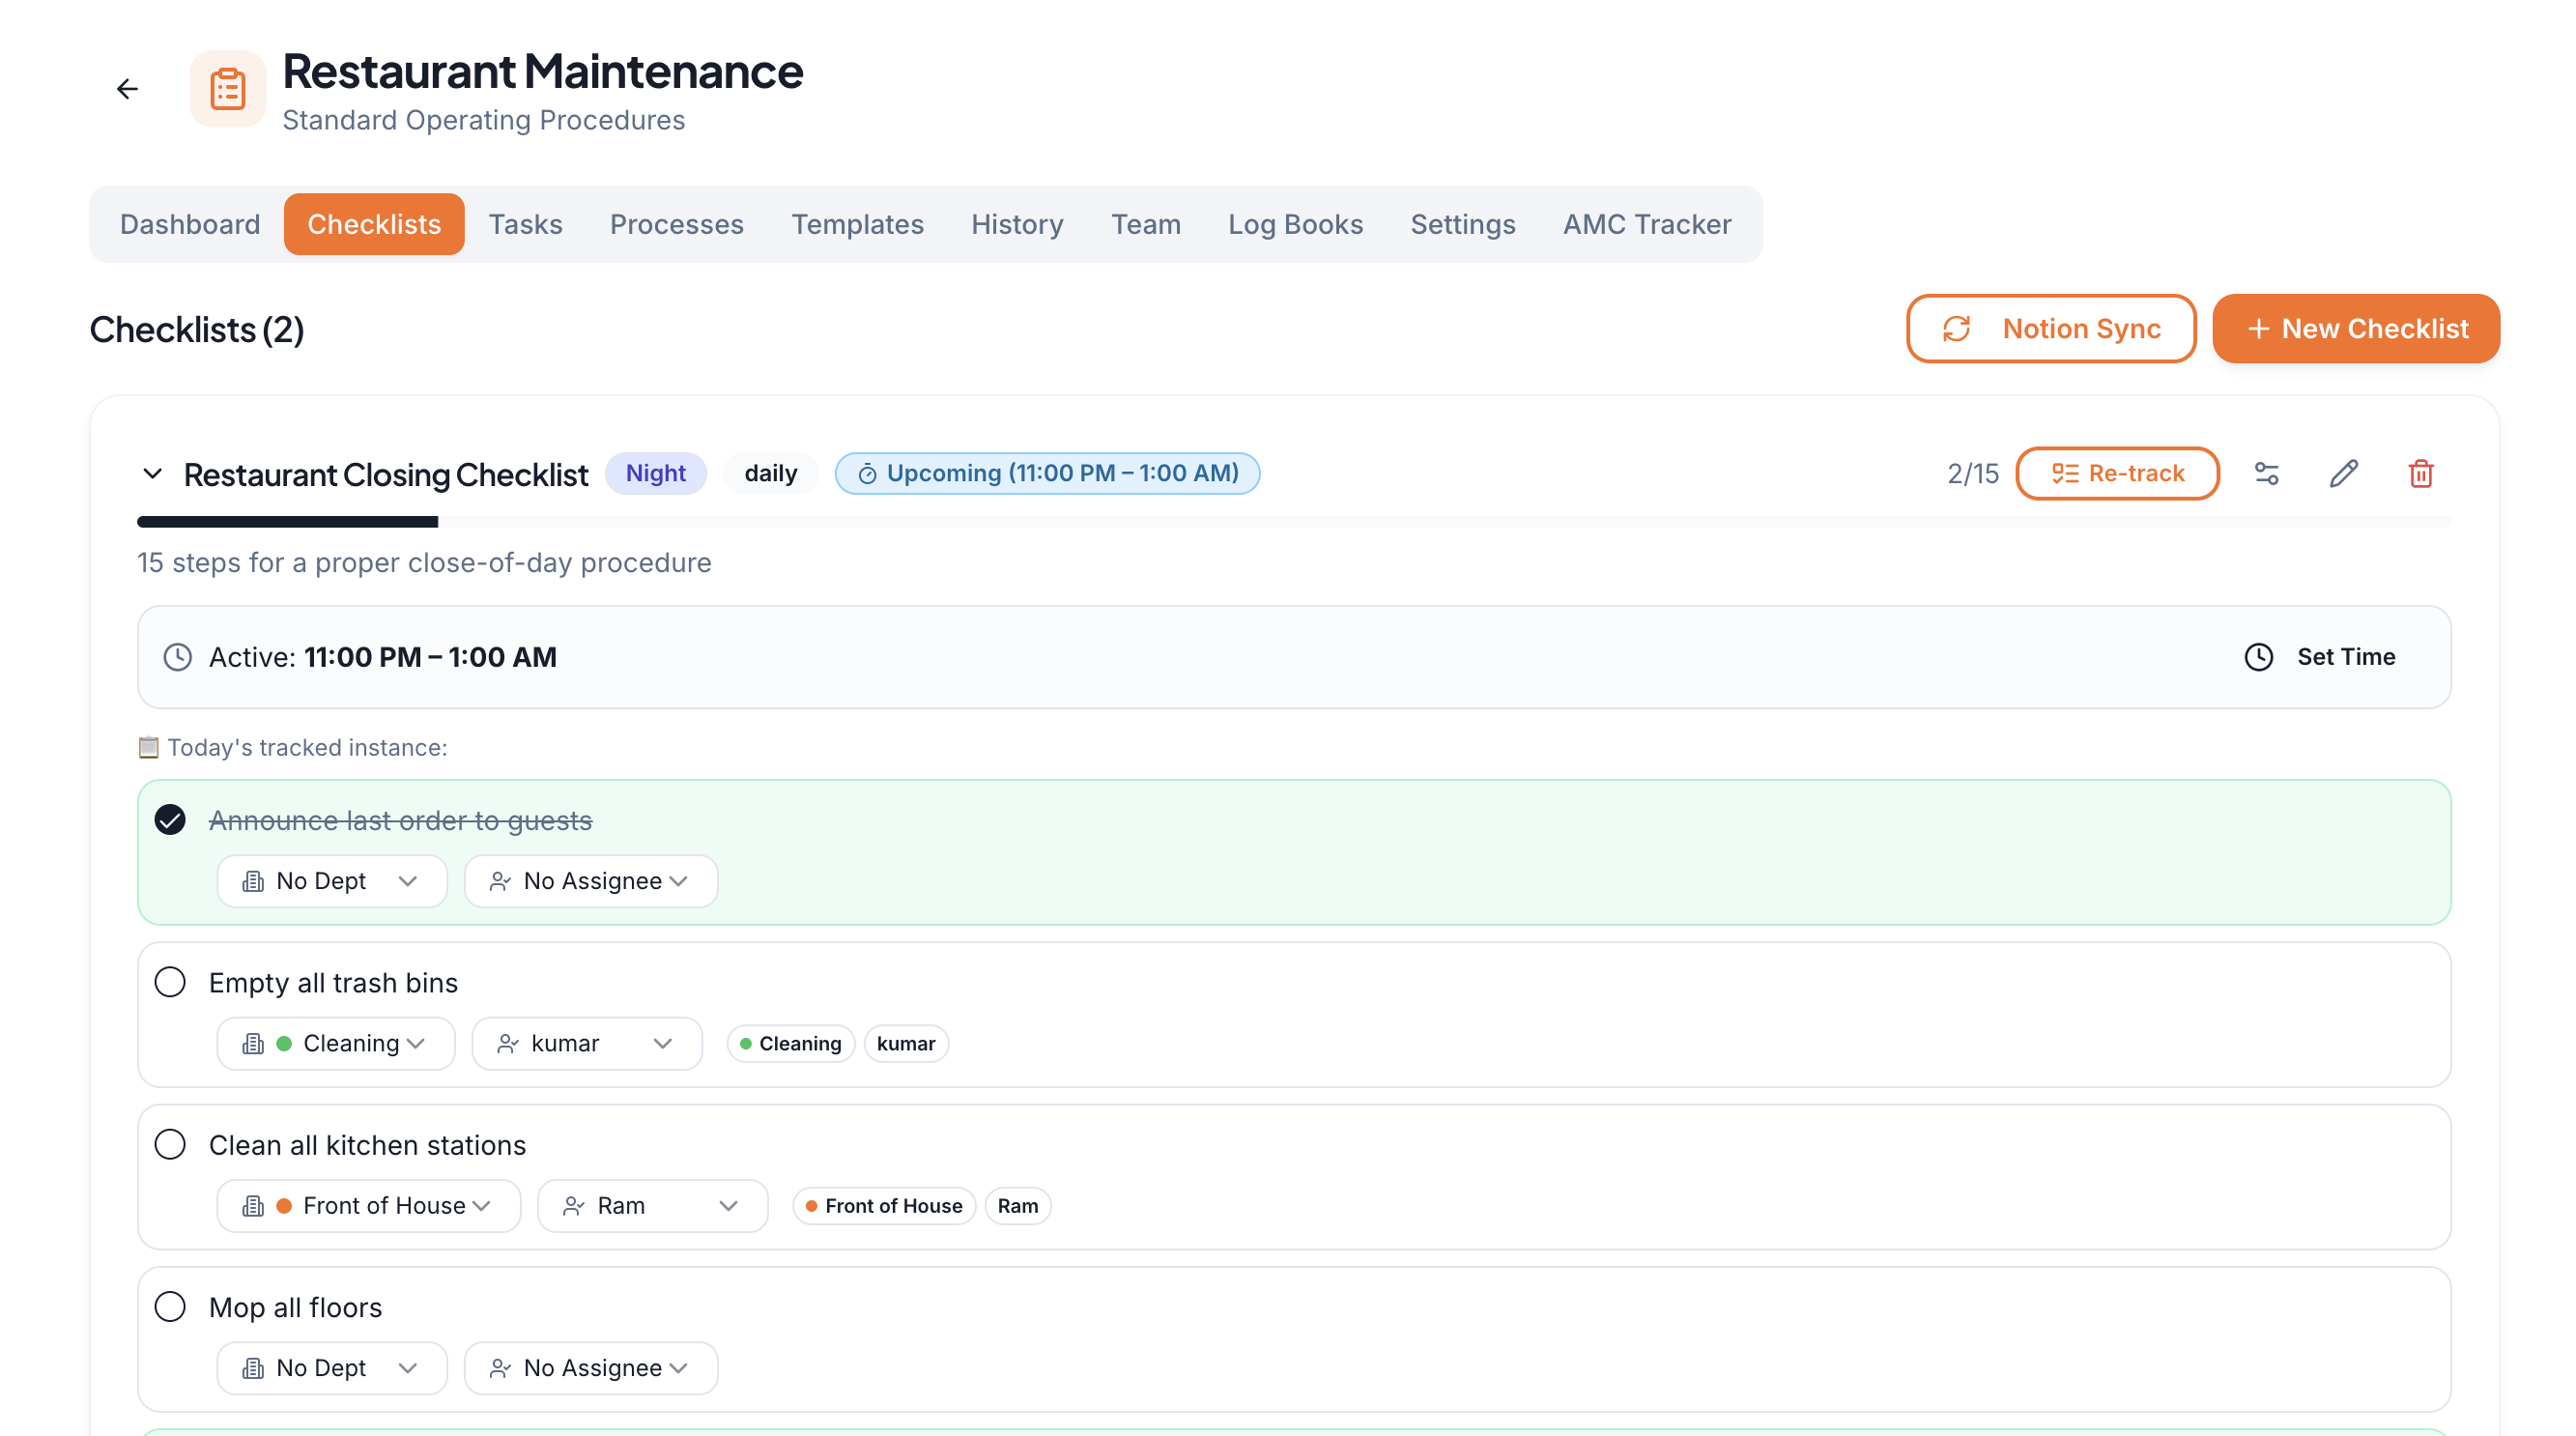Click the Upcoming 11:00 PM – 1:00 AM badge
This screenshot has width=2576, height=1436.
[x=1047, y=474]
